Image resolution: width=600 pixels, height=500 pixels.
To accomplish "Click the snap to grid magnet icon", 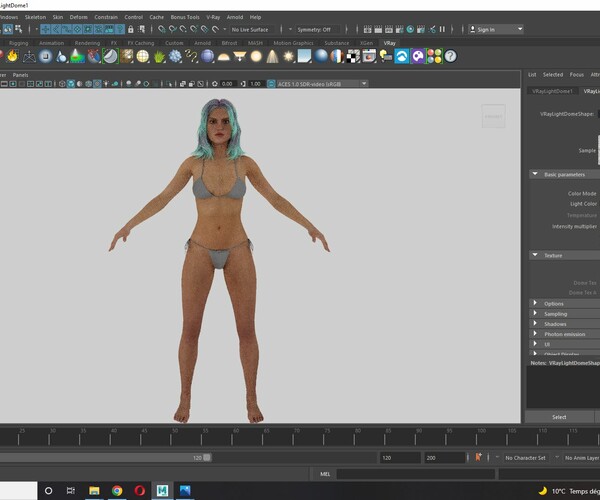I will point(162,29).
